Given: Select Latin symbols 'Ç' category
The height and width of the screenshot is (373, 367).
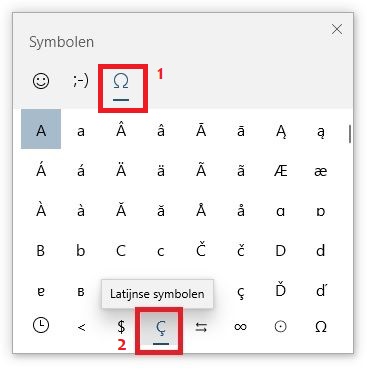Looking at the screenshot, I should point(161,330).
